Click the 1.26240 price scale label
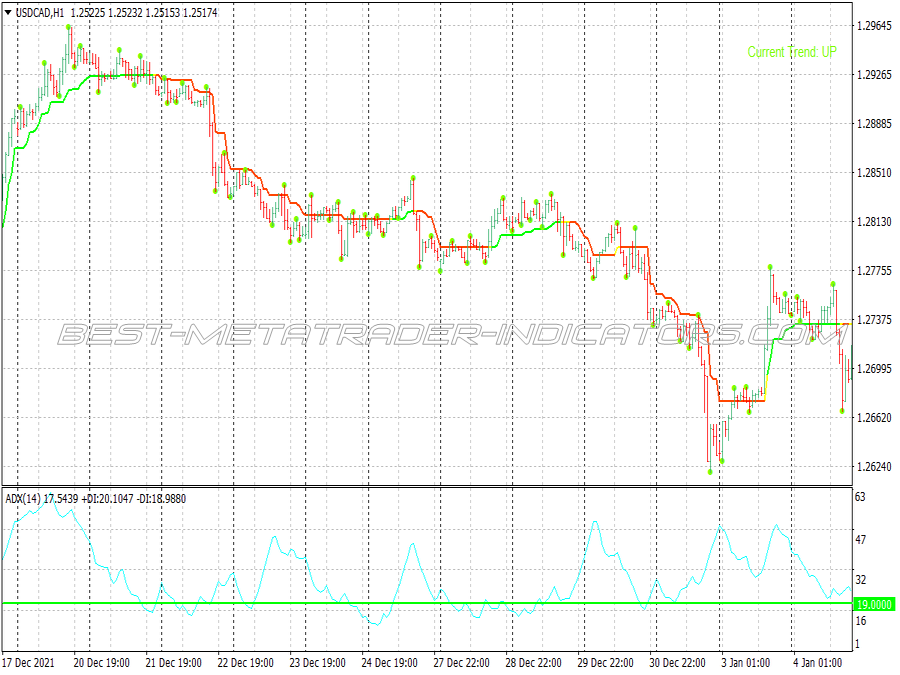Viewport: 900px width, 675px height. click(x=874, y=467)
